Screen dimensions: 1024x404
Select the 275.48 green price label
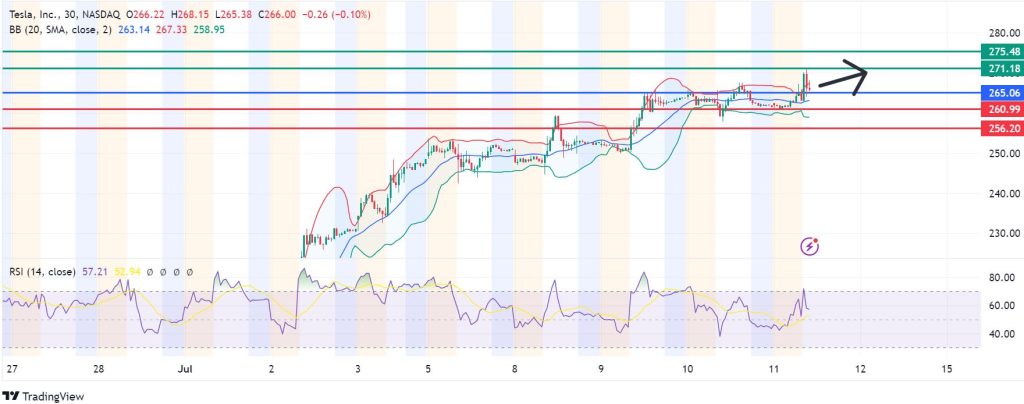tap(1002, 51)
